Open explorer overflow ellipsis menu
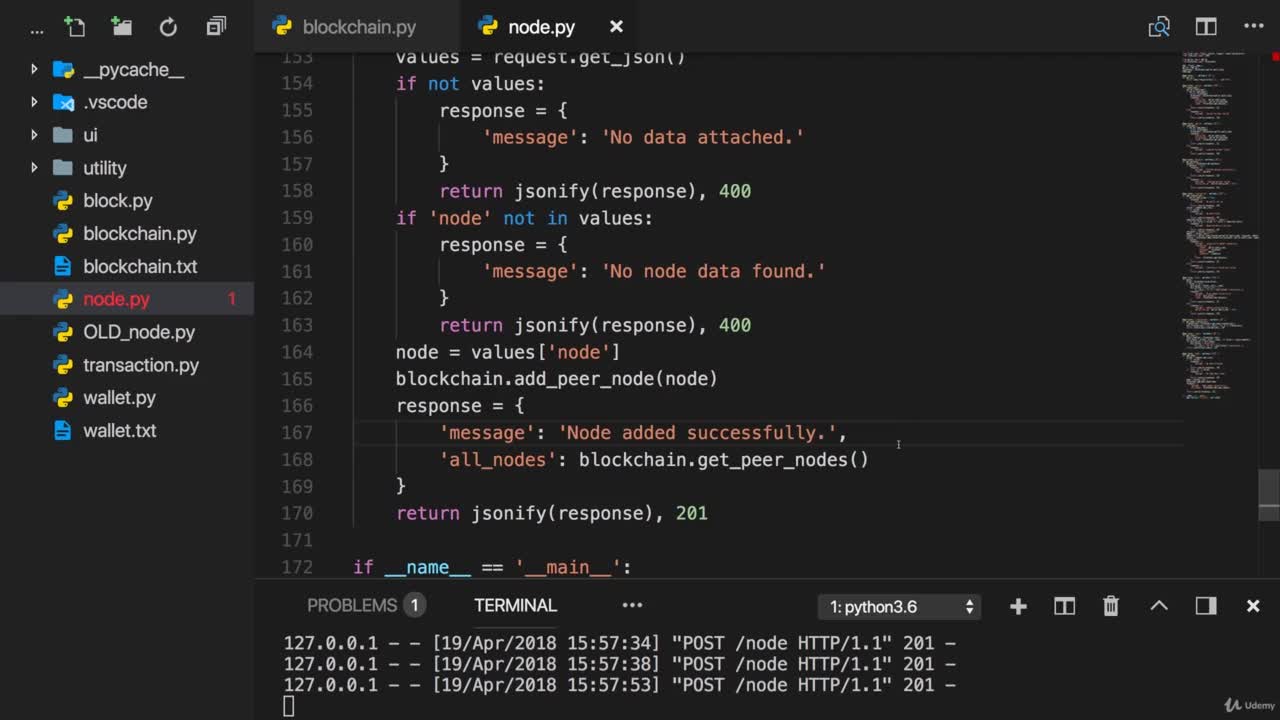The width and height of the screenshot is (1280, 720). point(37,30)
